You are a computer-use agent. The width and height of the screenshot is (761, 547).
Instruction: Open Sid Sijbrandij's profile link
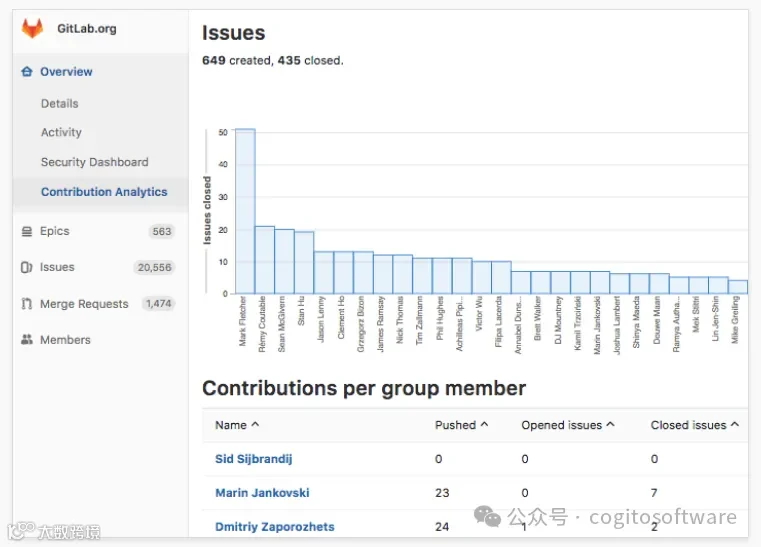tap(254, 459)
